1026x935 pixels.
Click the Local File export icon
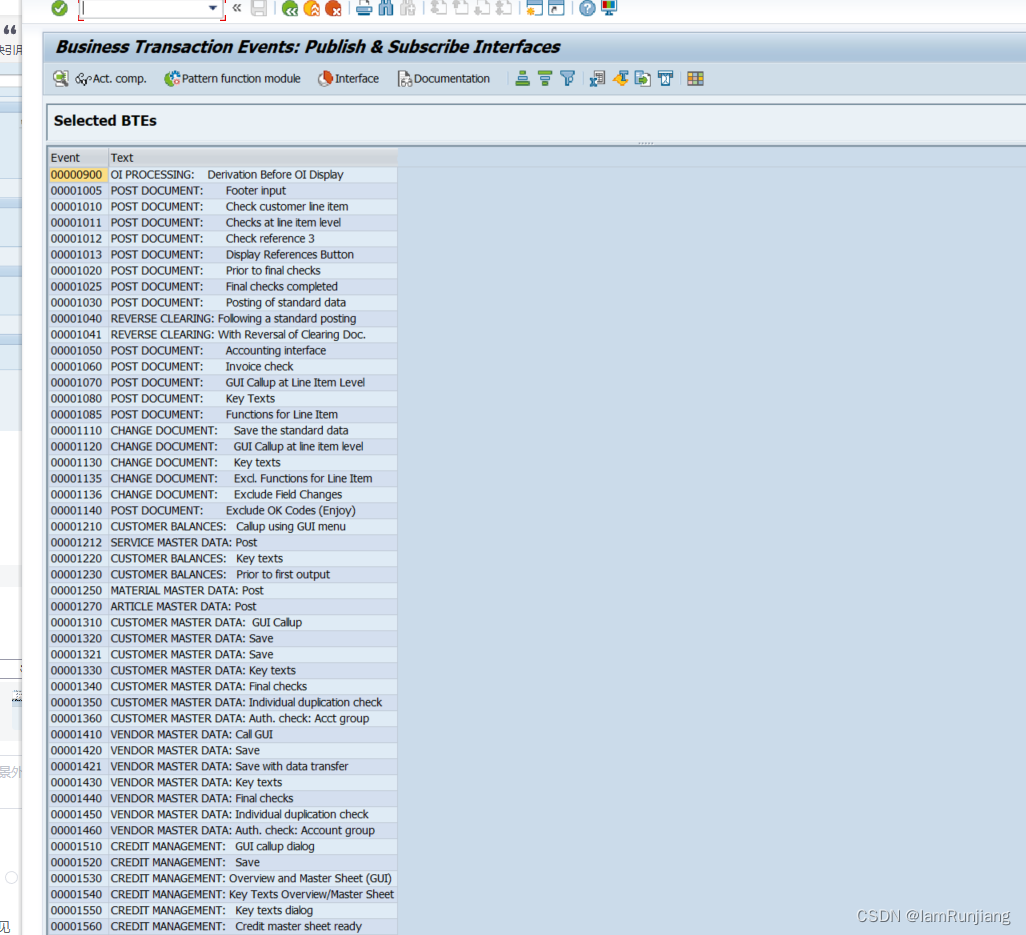643,79
